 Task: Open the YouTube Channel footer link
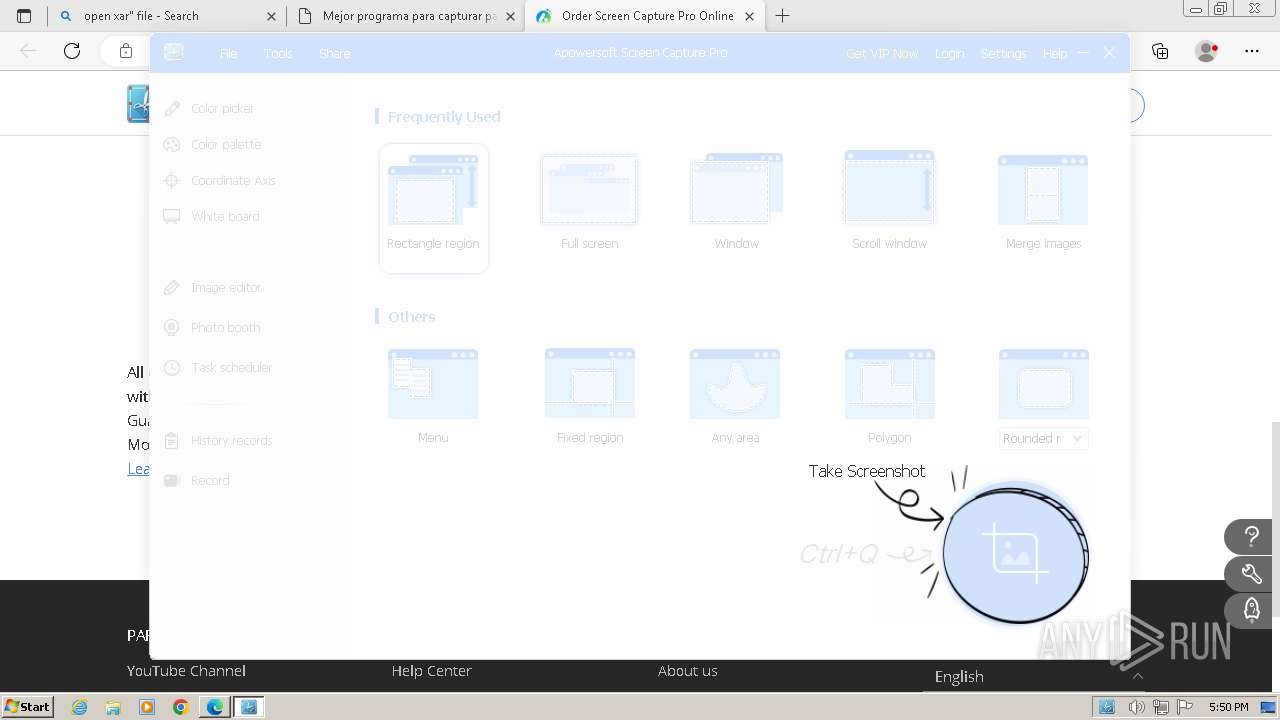click(186, 671)
